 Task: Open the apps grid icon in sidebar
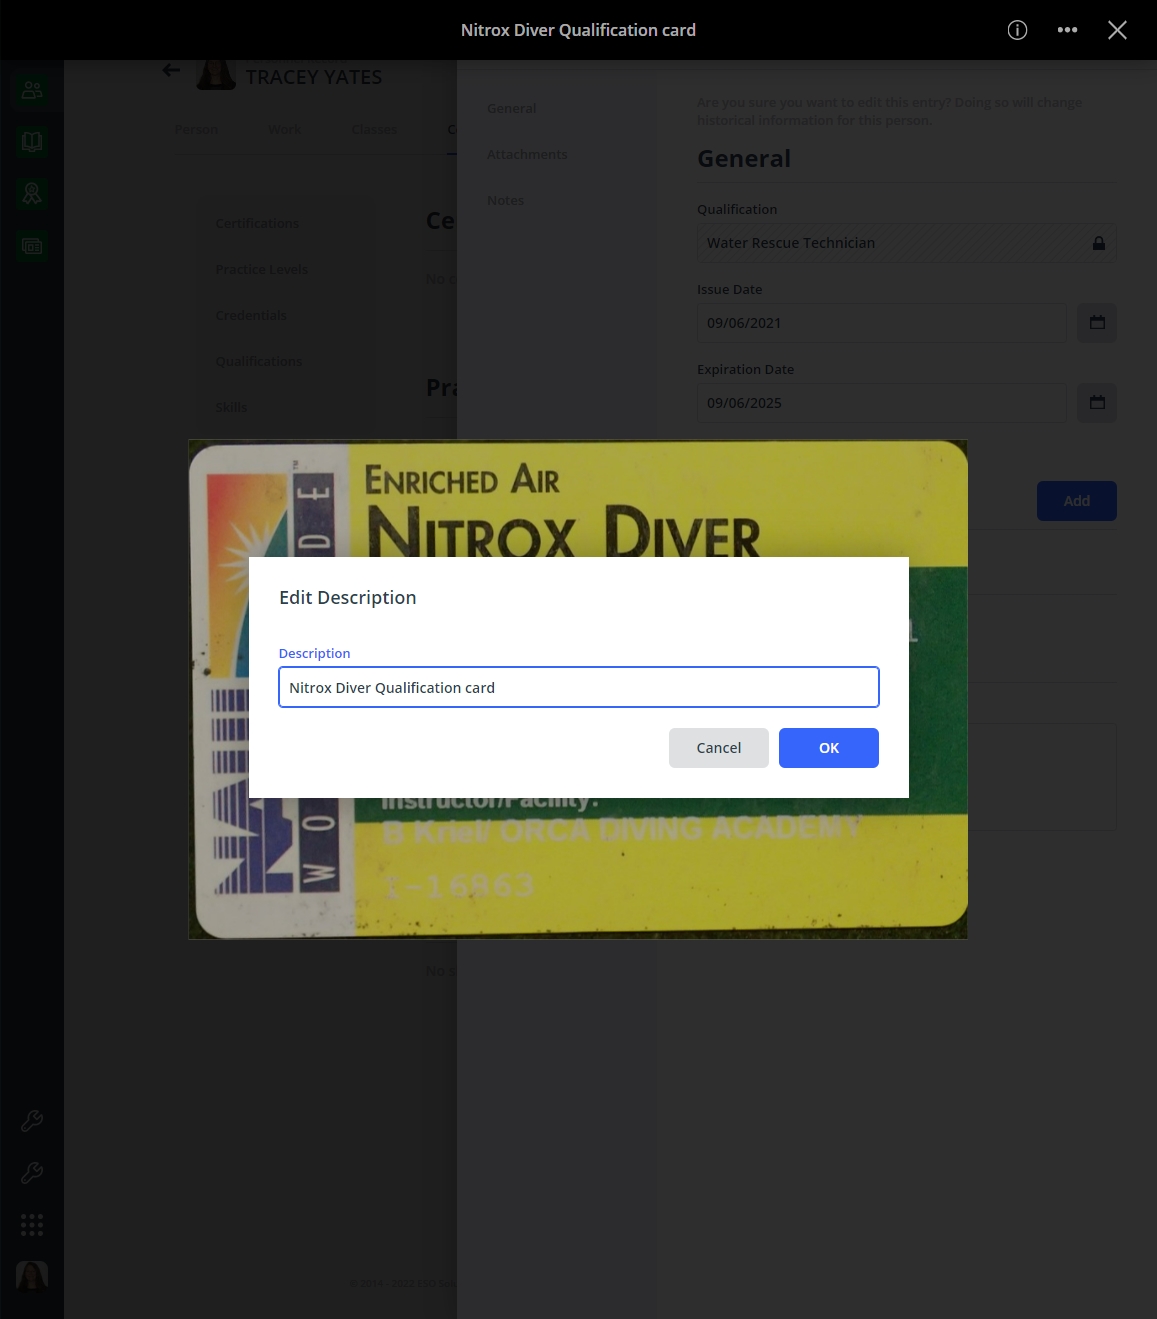tap(32, 1225)
